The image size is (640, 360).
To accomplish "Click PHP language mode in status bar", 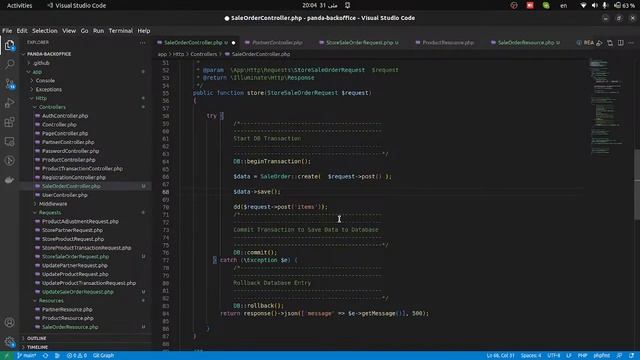I will pos(582,356).
